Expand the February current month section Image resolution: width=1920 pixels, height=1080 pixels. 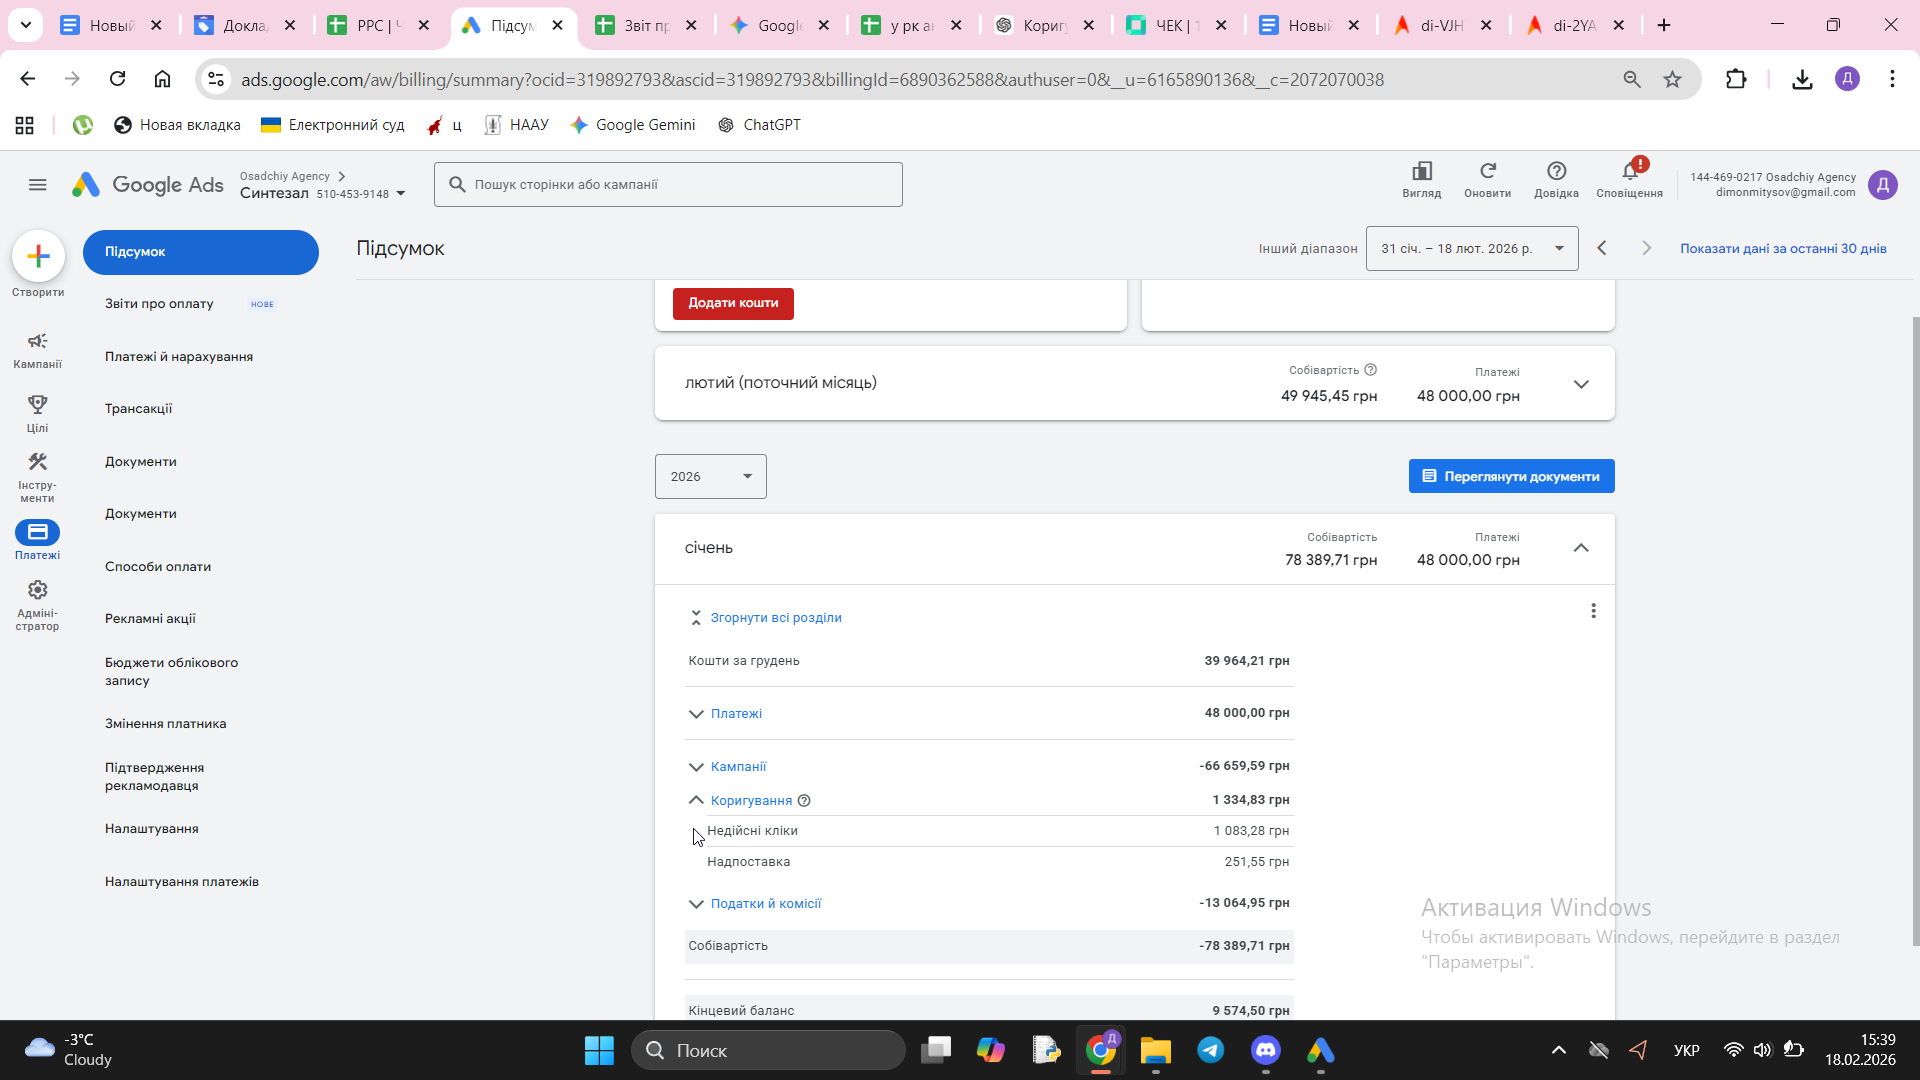pyautogui.click(x=1580, y=384)
